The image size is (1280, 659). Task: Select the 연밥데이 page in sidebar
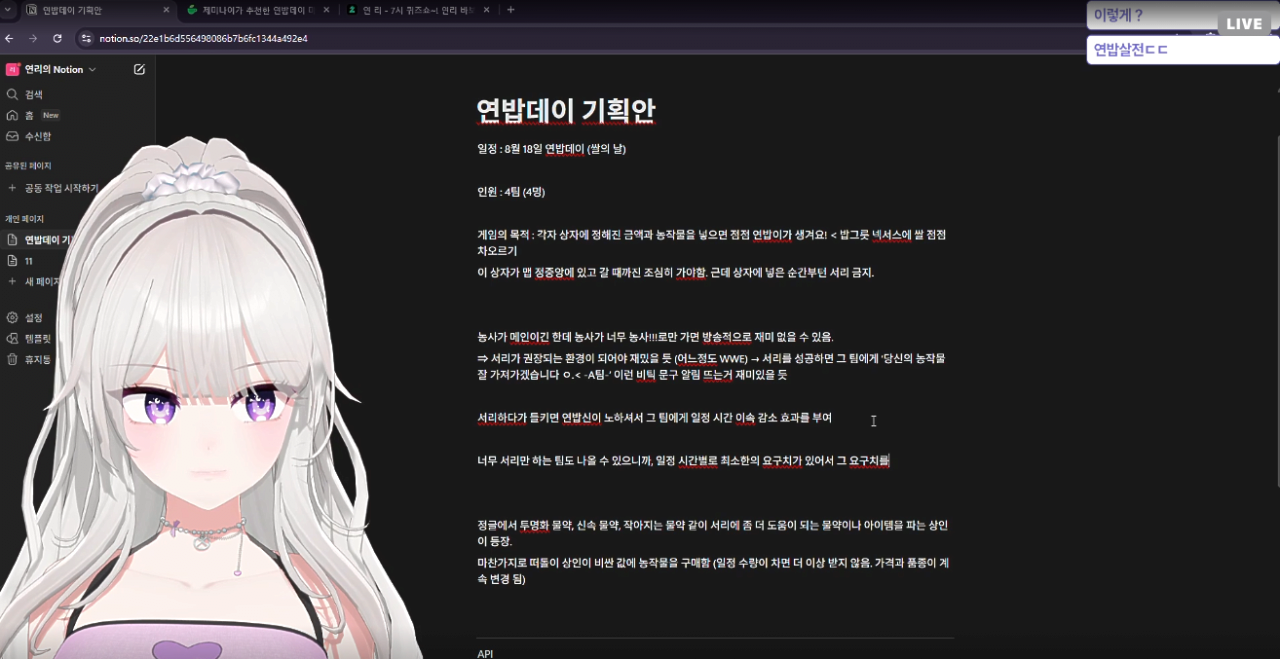click(46, 240)
